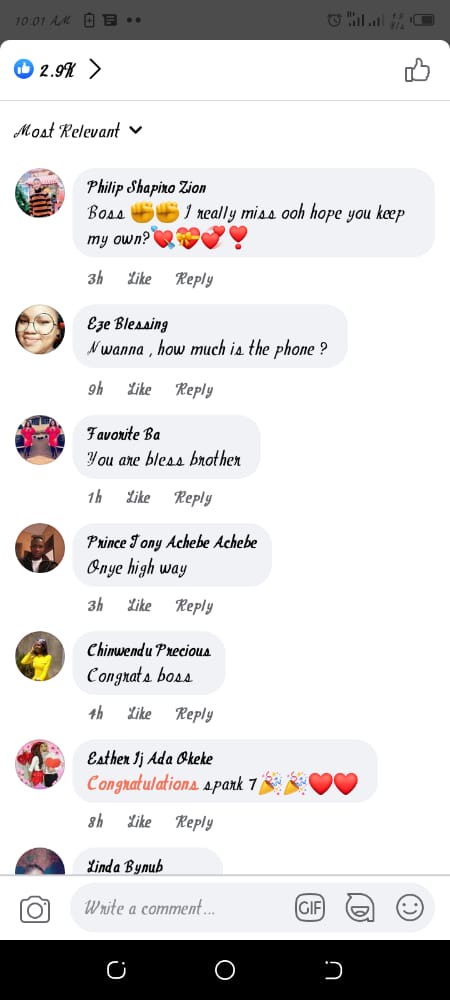Open the emoji smiley icon
Viewport: 450px width, 1000px height.
coord(410,907)
